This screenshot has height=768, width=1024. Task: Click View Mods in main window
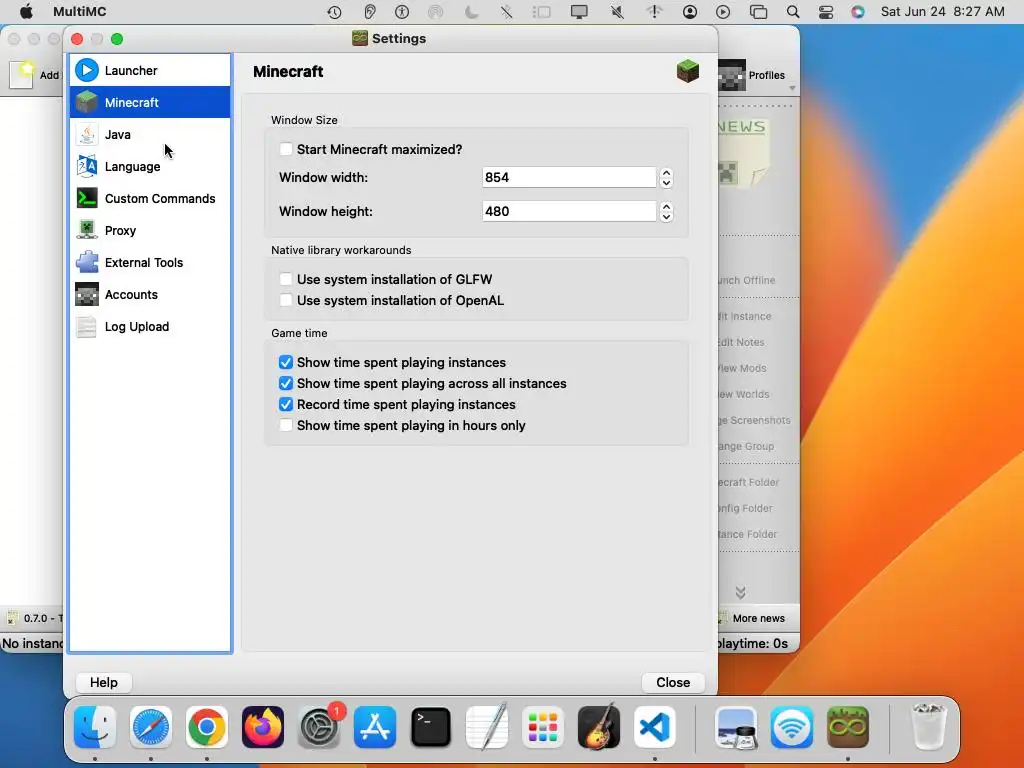[742, 368]
